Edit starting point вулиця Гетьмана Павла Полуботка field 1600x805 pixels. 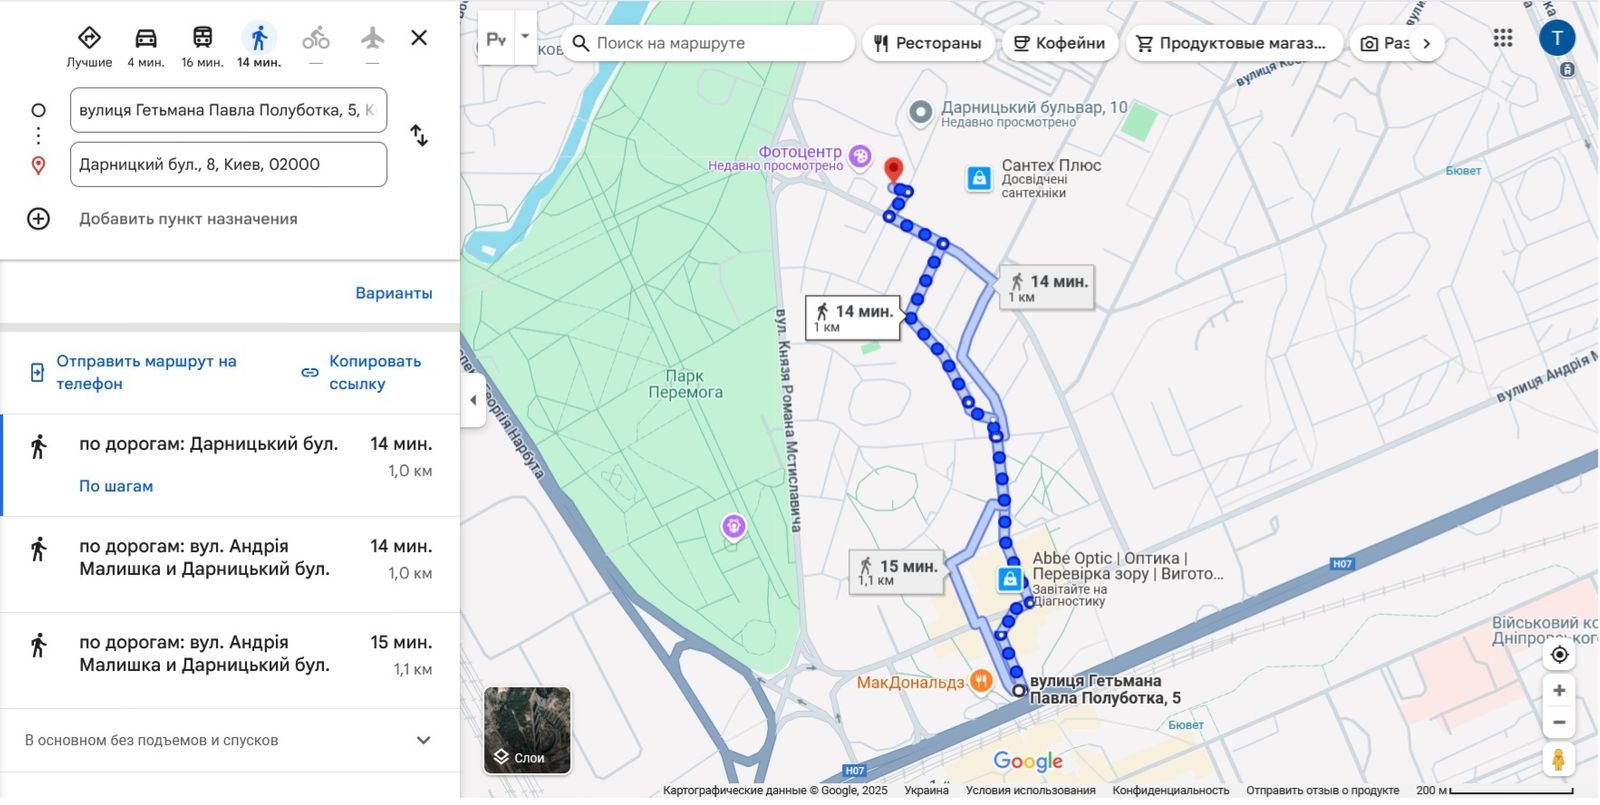tap(228, 110)
